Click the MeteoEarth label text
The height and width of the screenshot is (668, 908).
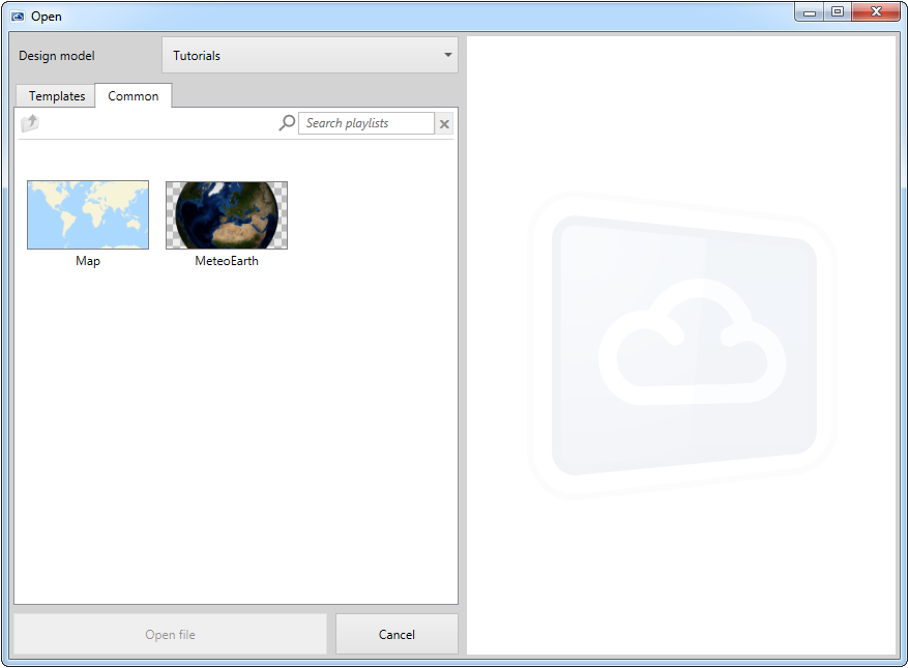coord(226,261)
